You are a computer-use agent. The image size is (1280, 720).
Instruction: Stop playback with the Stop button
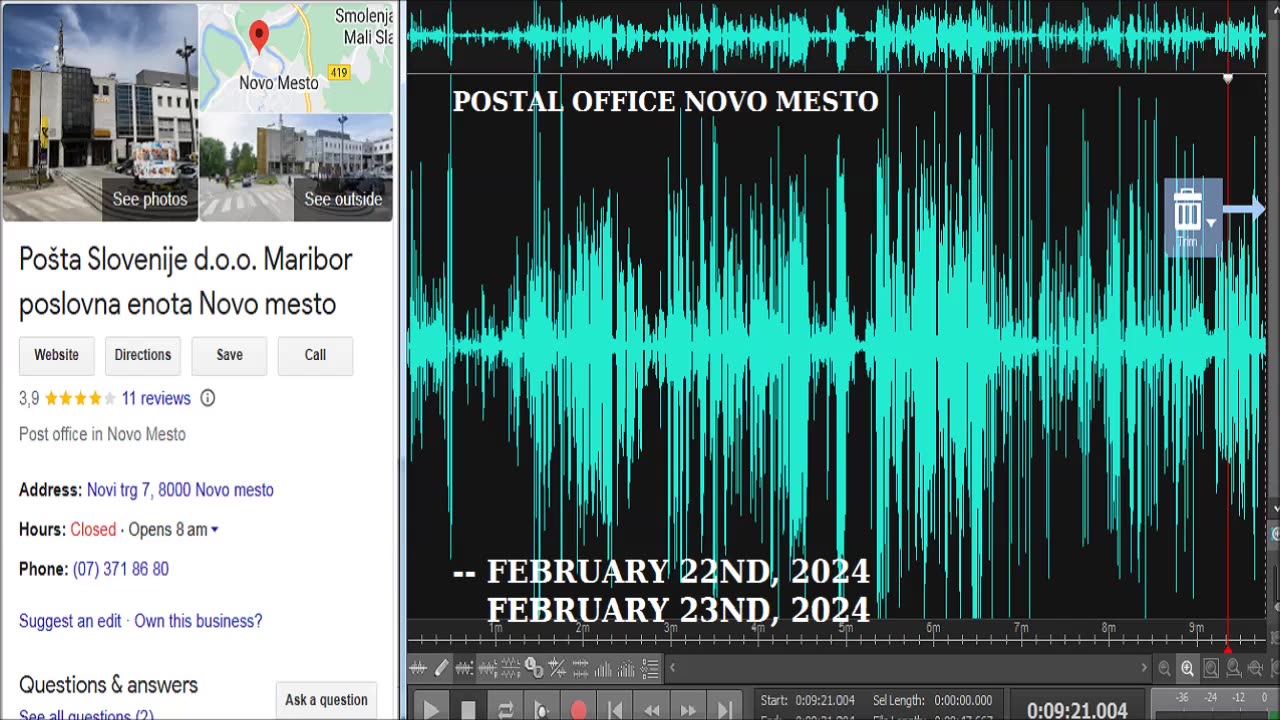coord(468,709)
